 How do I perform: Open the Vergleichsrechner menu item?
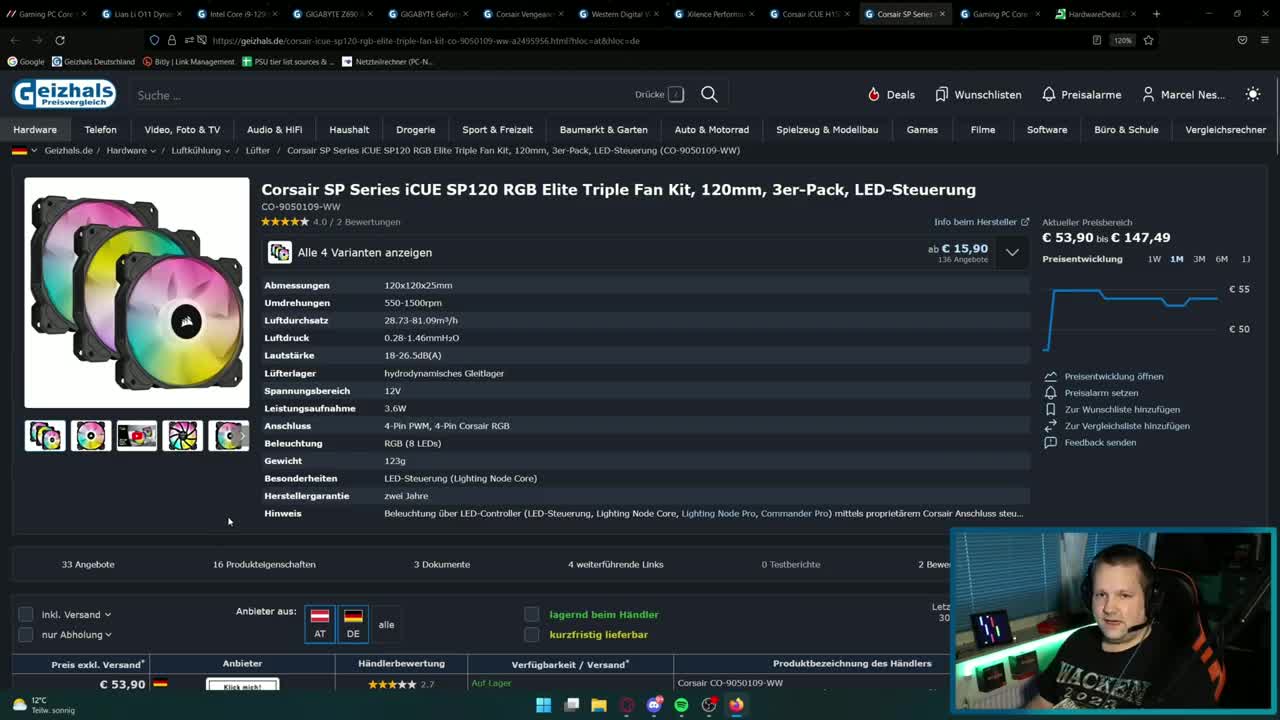(1225, 129)
